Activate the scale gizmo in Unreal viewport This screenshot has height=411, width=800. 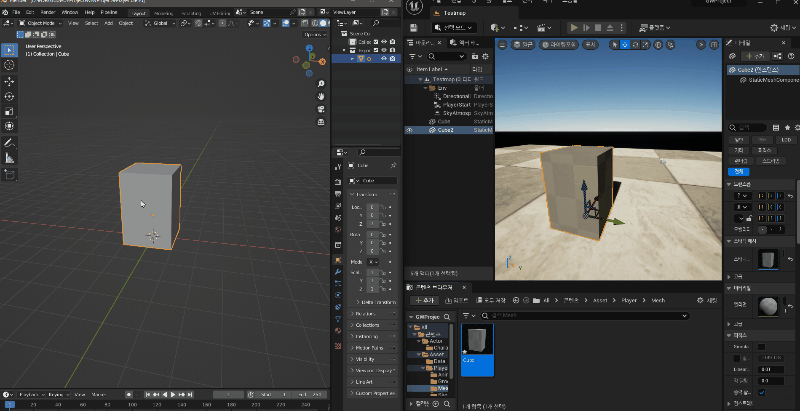646,45
